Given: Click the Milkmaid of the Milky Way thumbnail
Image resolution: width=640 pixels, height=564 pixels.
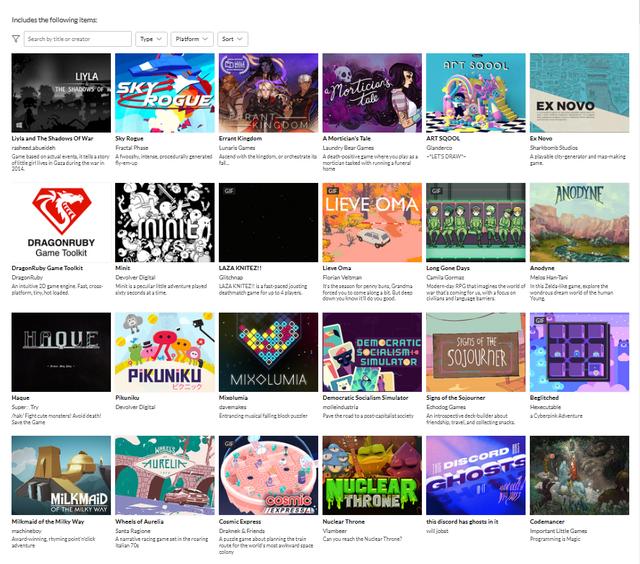Looking at the screenshot, I should click(x=60, y=475).
